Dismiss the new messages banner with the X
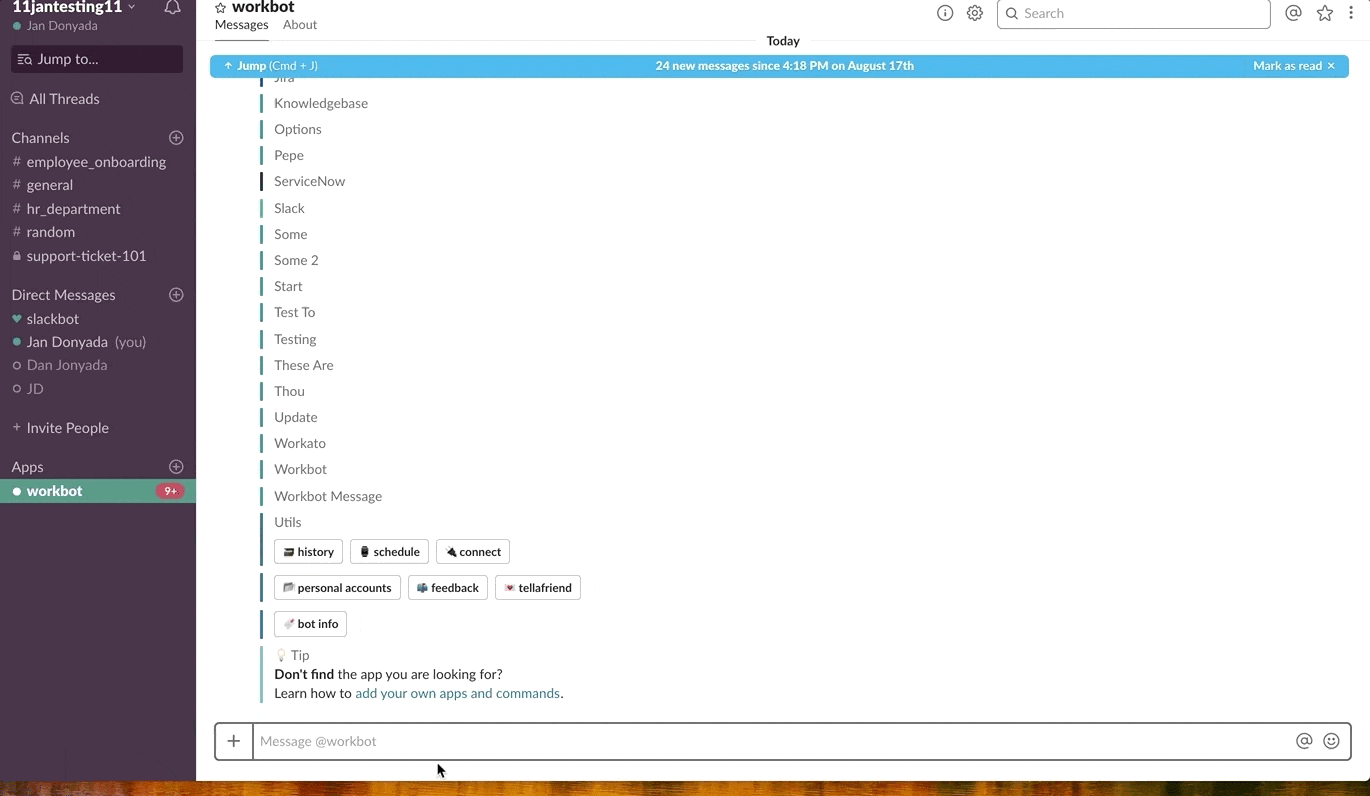Viewport: 1370px width, 796px height. pos(1330,65)
